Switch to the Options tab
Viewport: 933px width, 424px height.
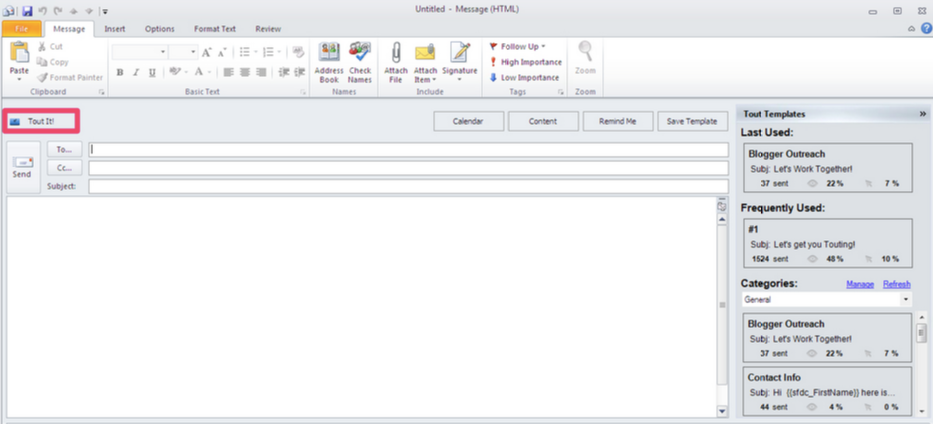[x=160, y=29]
